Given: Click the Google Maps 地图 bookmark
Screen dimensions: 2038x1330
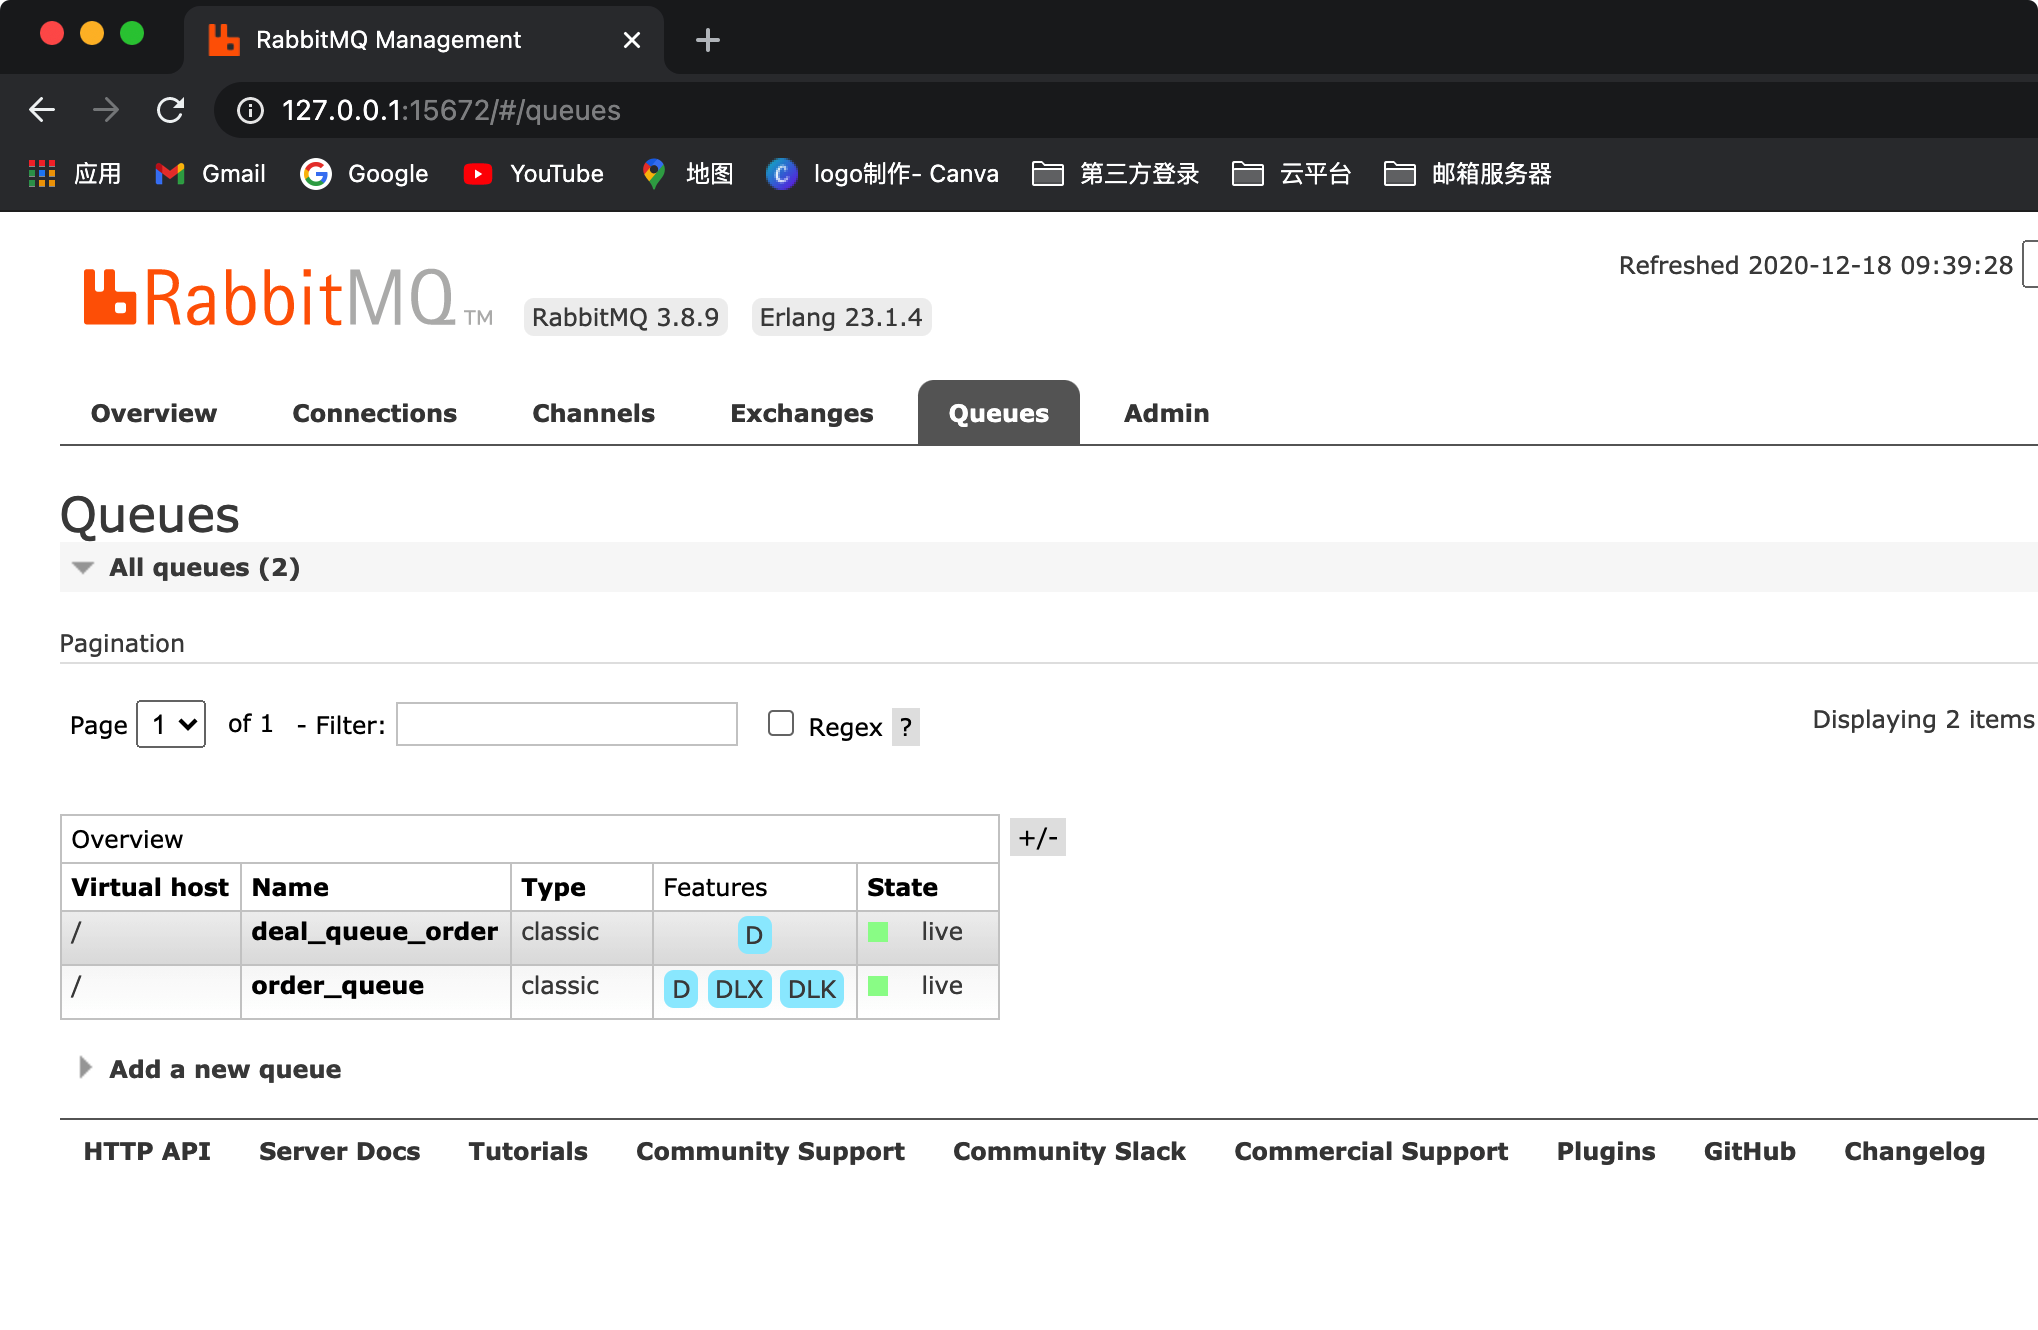Looking at the screenshot, I should click(x=688, y=174).
